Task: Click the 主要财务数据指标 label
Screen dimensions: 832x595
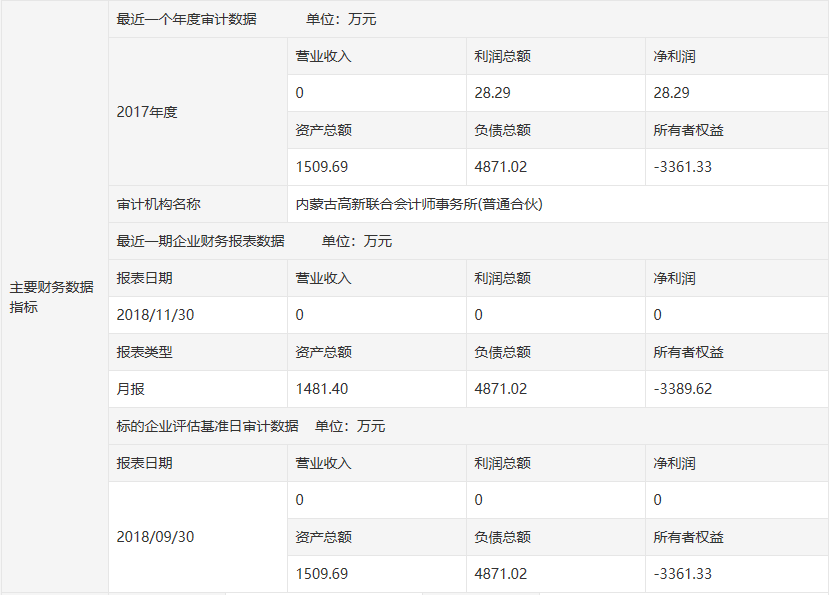Action: click(51, 297)
